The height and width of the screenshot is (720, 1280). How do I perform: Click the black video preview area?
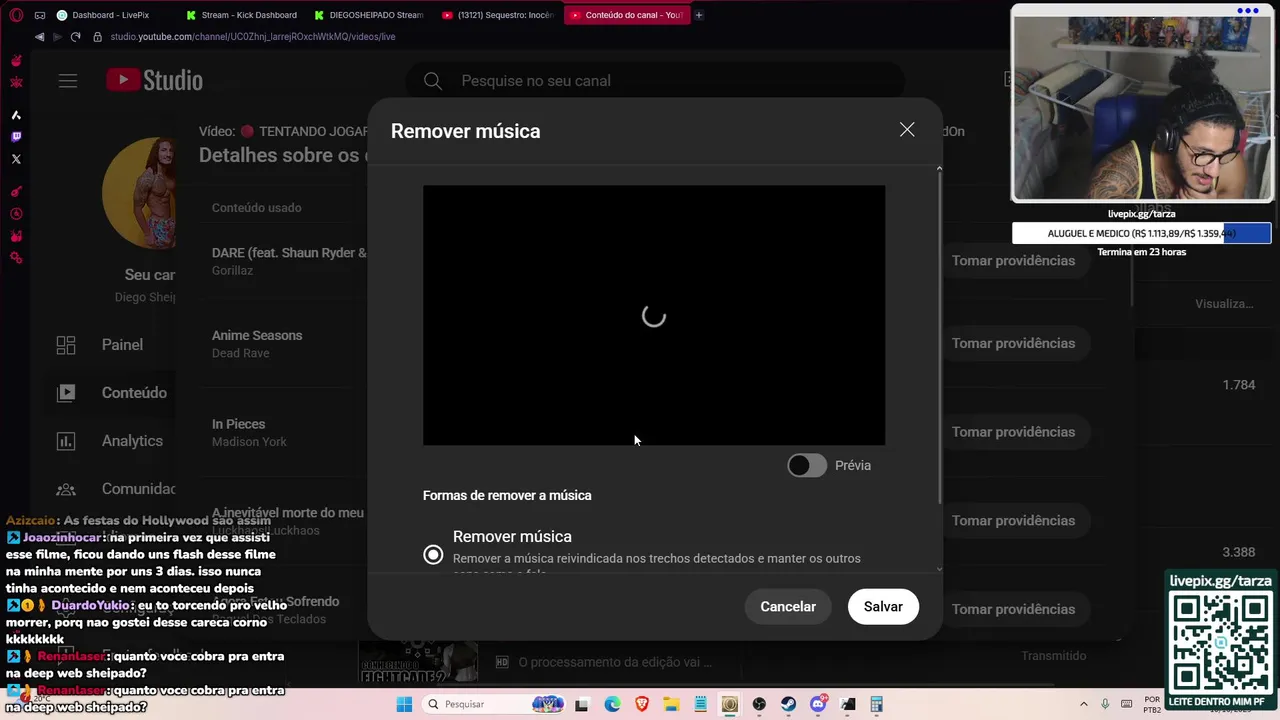point(654,315)
